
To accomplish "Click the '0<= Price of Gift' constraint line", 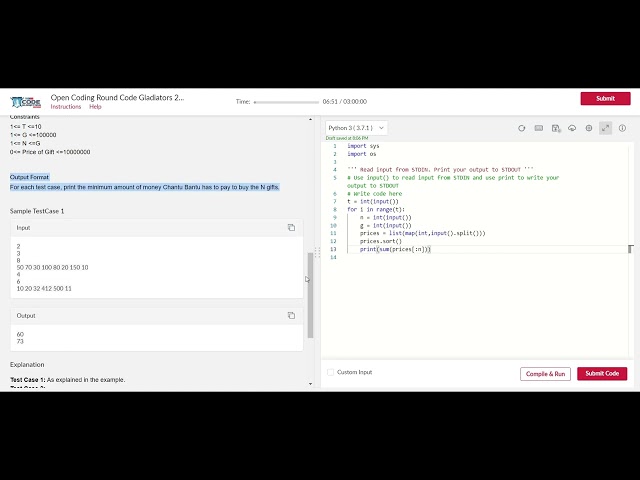I will 50,152.
